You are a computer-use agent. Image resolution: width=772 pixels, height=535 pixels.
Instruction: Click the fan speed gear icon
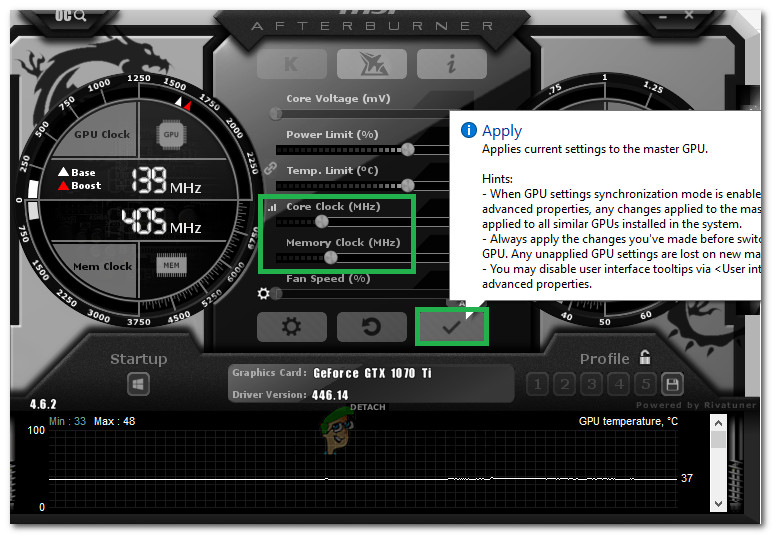point(263,294)
